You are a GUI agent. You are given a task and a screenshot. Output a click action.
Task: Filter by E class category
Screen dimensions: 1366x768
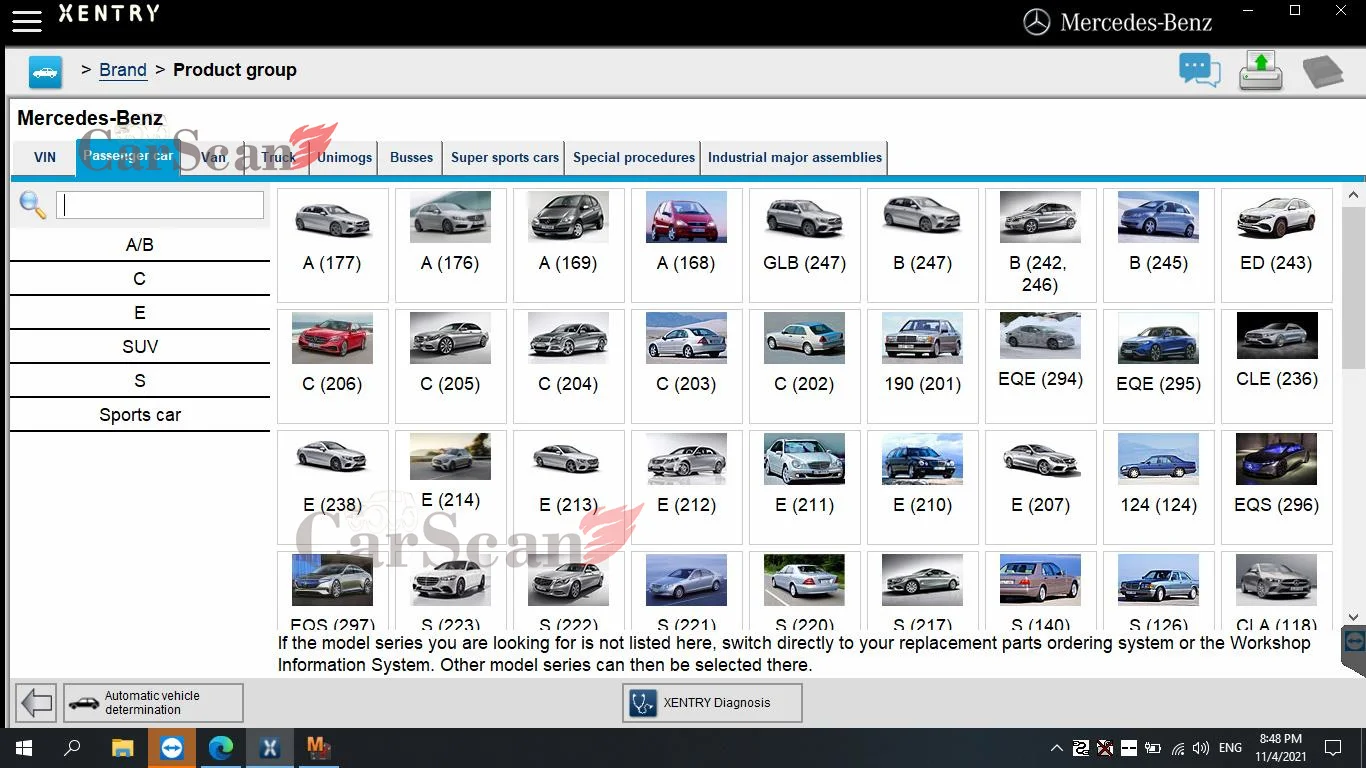click(x=140, y=313)
